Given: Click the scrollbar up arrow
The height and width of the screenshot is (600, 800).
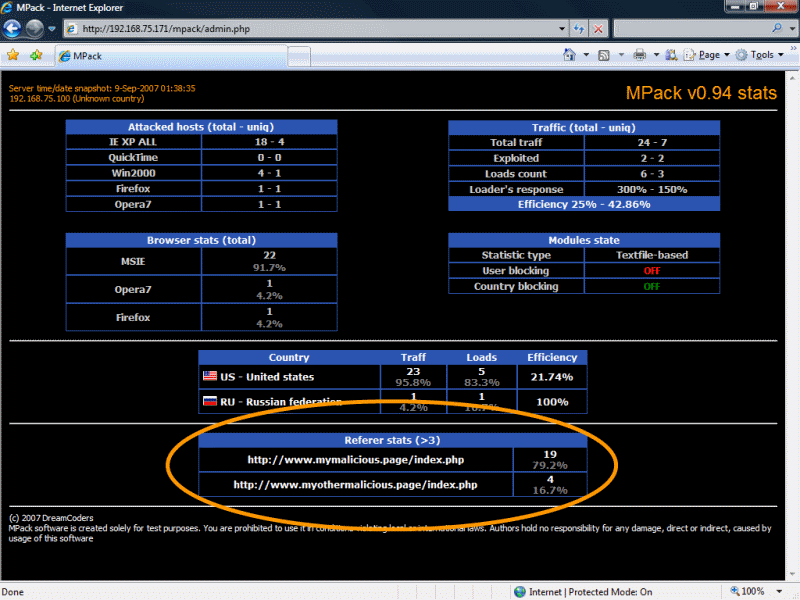Looking at the screenshot, I should (x=792, y=78).
